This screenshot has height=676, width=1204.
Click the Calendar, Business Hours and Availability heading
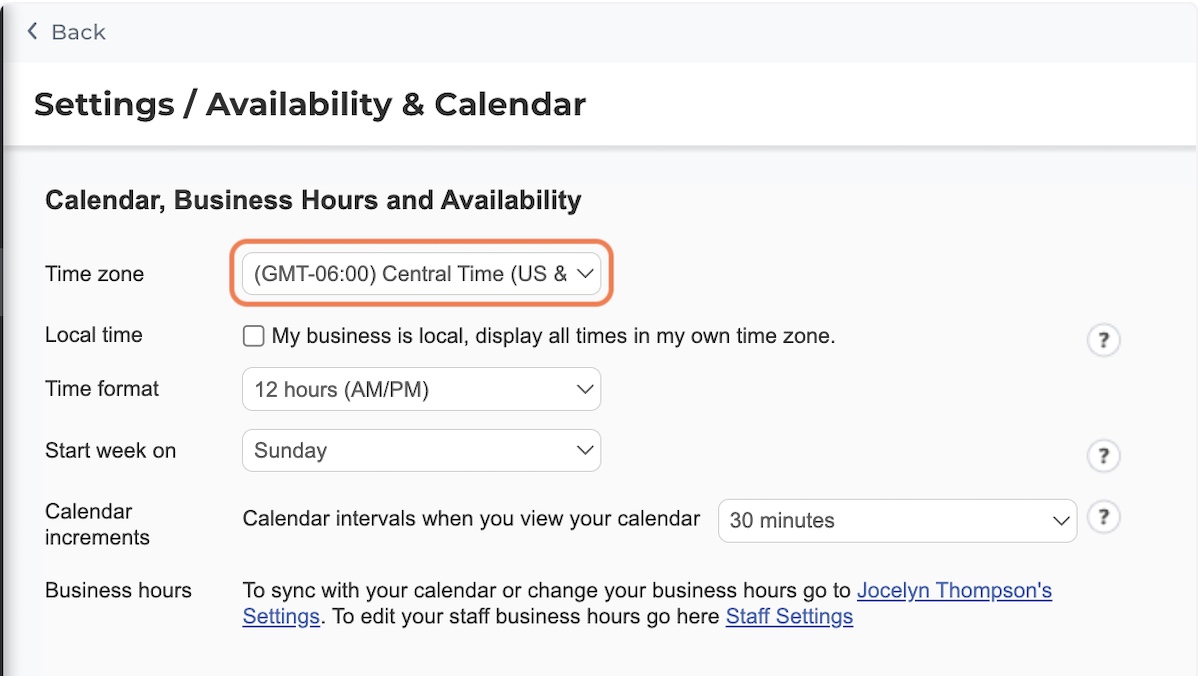coord(313,200)
